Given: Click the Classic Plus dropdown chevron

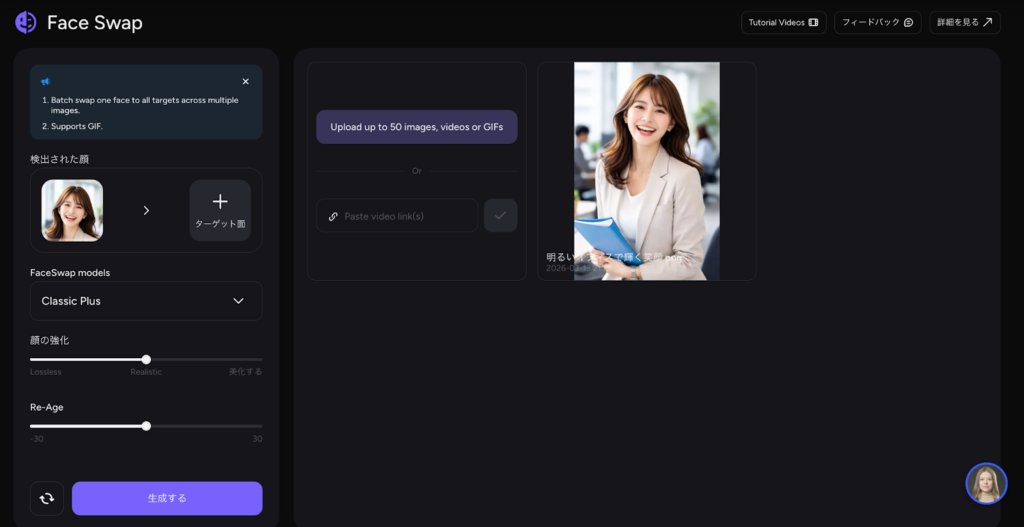Looking at the screenshot, I should click(238, 301).
